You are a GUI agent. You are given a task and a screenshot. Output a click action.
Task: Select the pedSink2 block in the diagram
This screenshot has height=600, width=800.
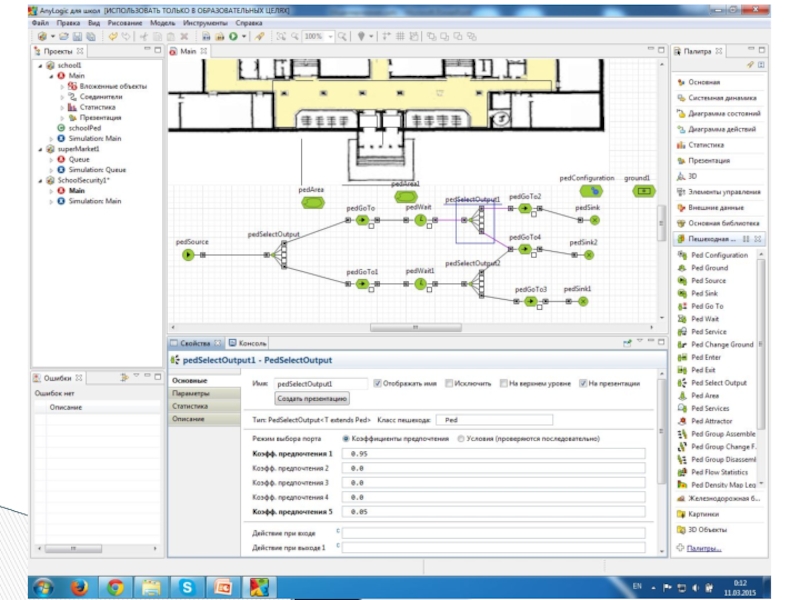click(x=589, y=255)
